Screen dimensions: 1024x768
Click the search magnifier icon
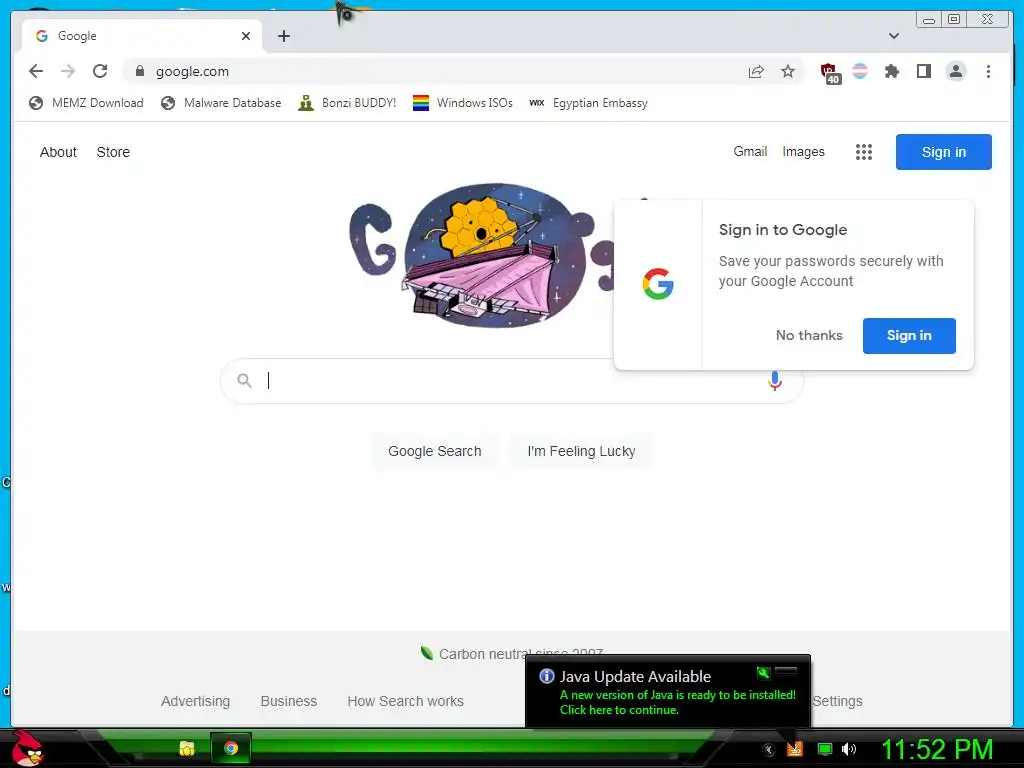point(244,381)
